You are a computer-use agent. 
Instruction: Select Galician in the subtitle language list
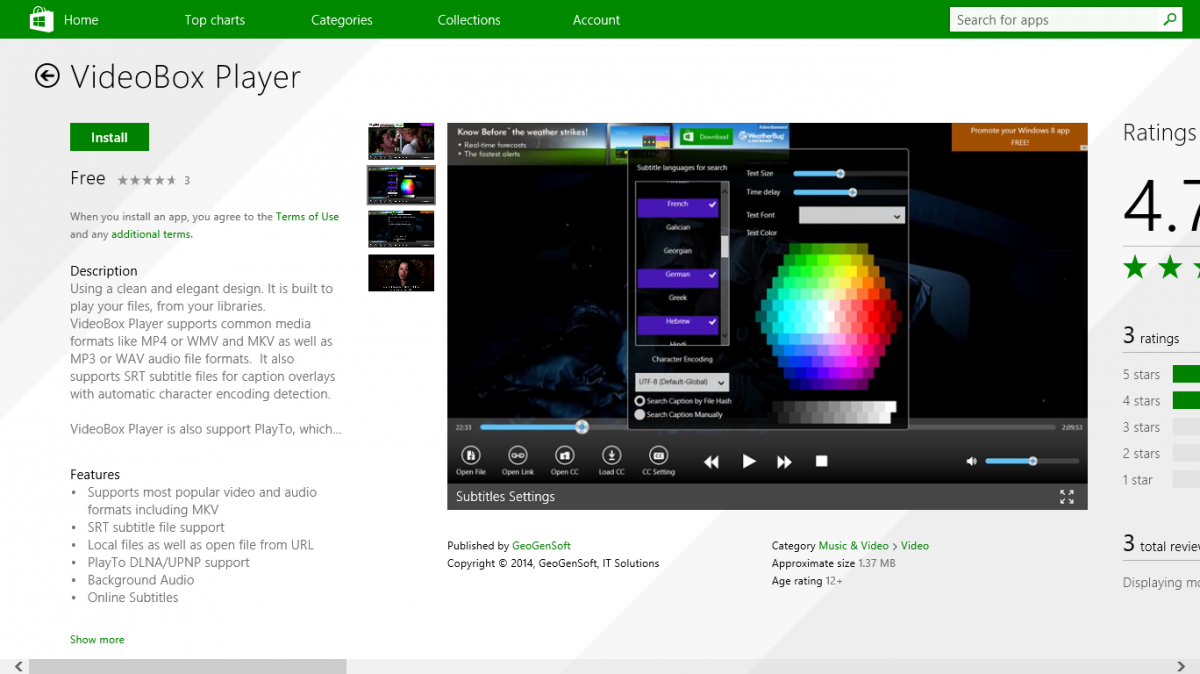[678, 227]
